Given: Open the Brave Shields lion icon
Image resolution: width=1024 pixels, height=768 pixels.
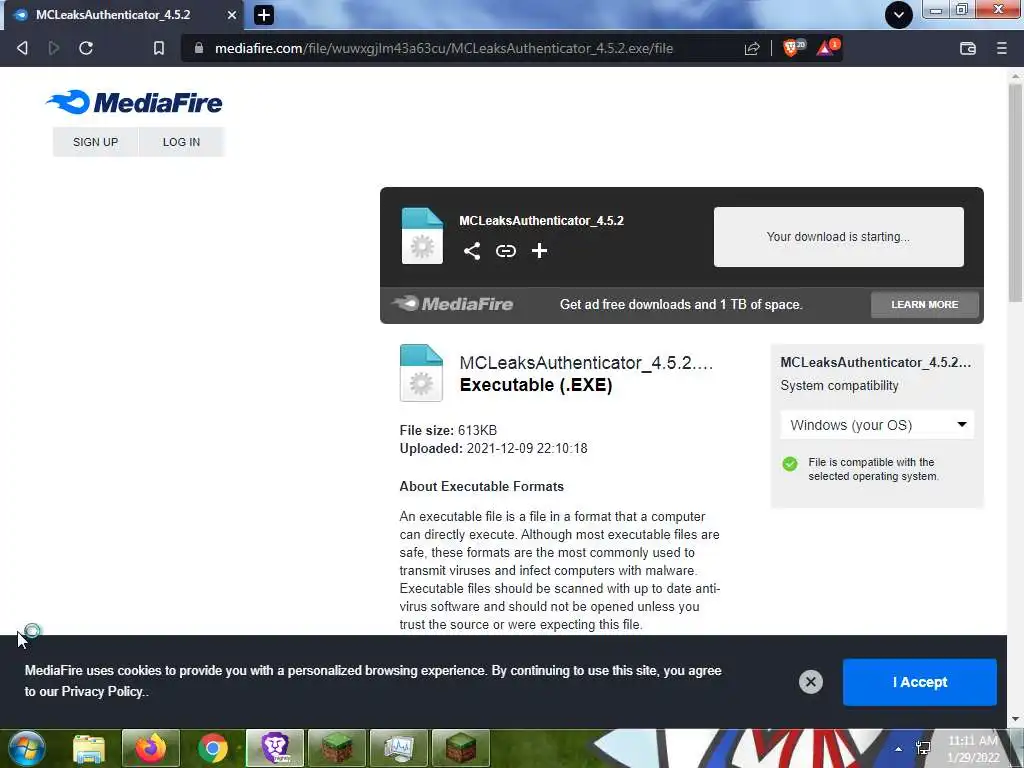Looking at the screenshot, I should tap(793, 47).
